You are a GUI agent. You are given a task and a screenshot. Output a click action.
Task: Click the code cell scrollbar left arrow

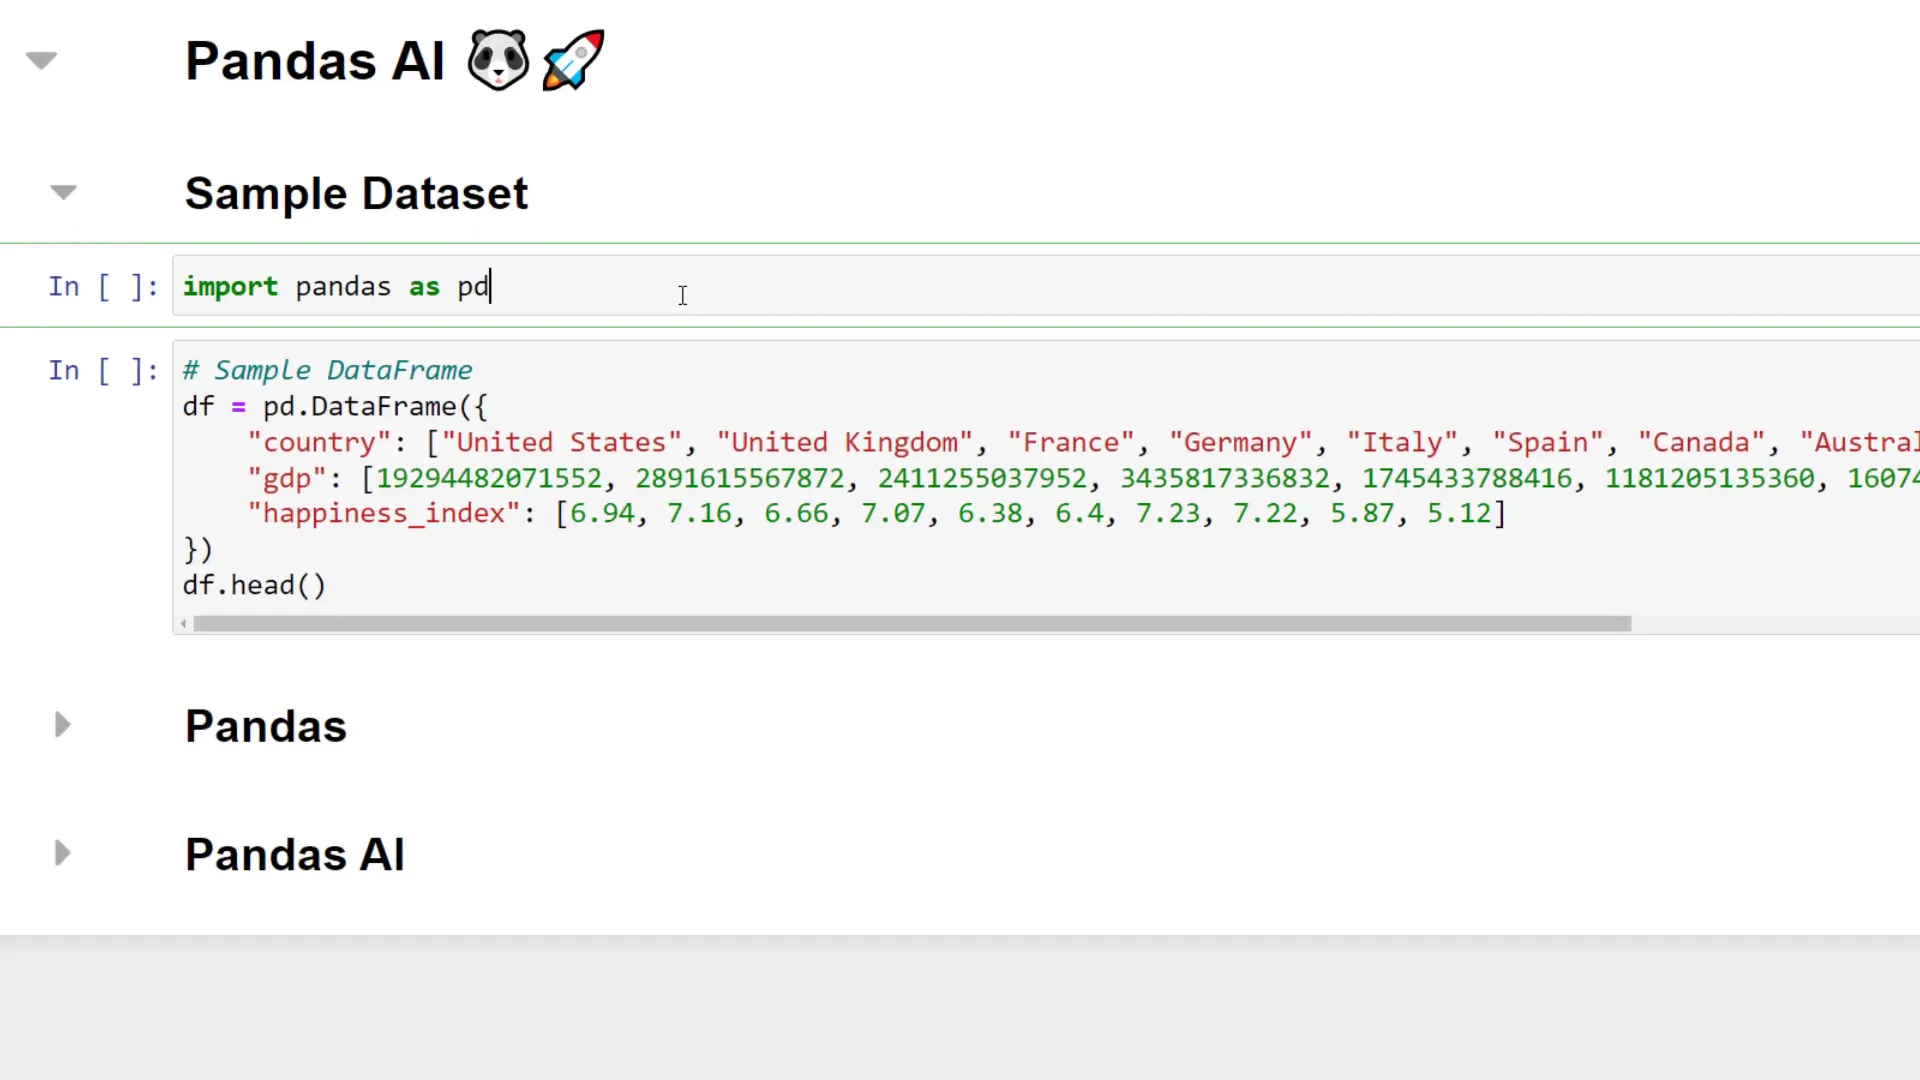[184, 624]
